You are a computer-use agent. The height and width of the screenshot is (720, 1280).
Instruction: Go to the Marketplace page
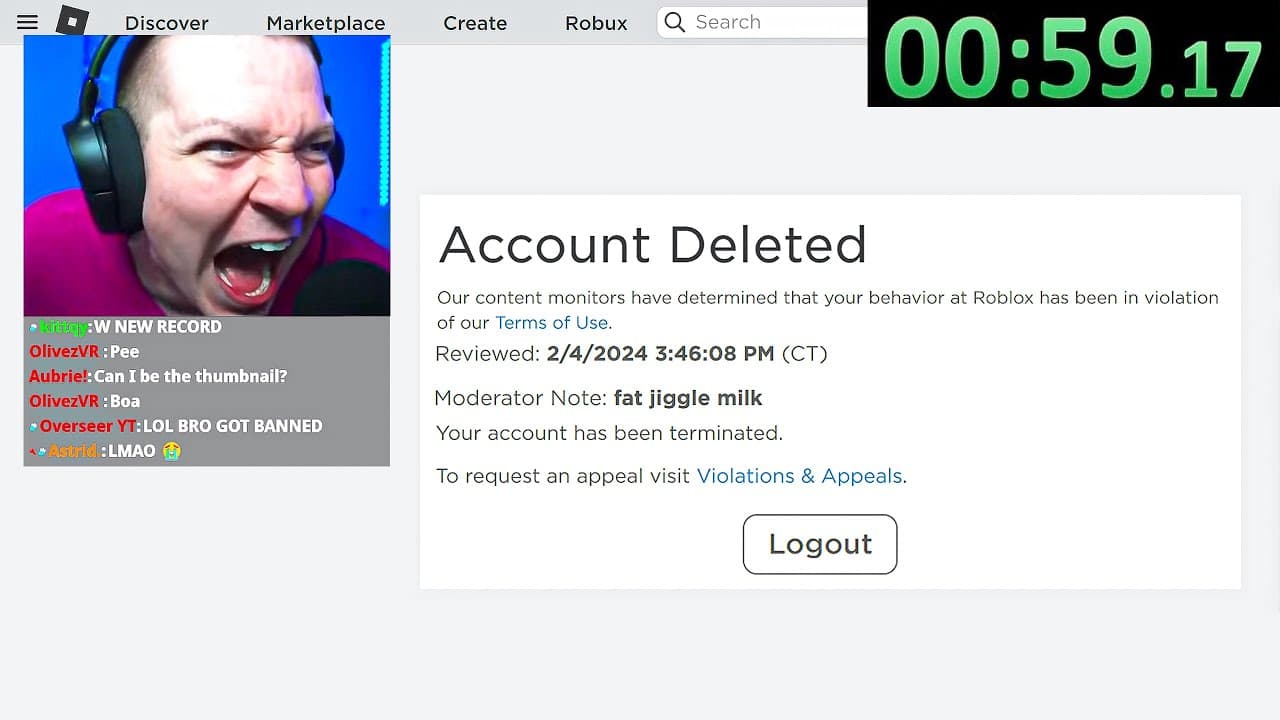tap(326, 23)
